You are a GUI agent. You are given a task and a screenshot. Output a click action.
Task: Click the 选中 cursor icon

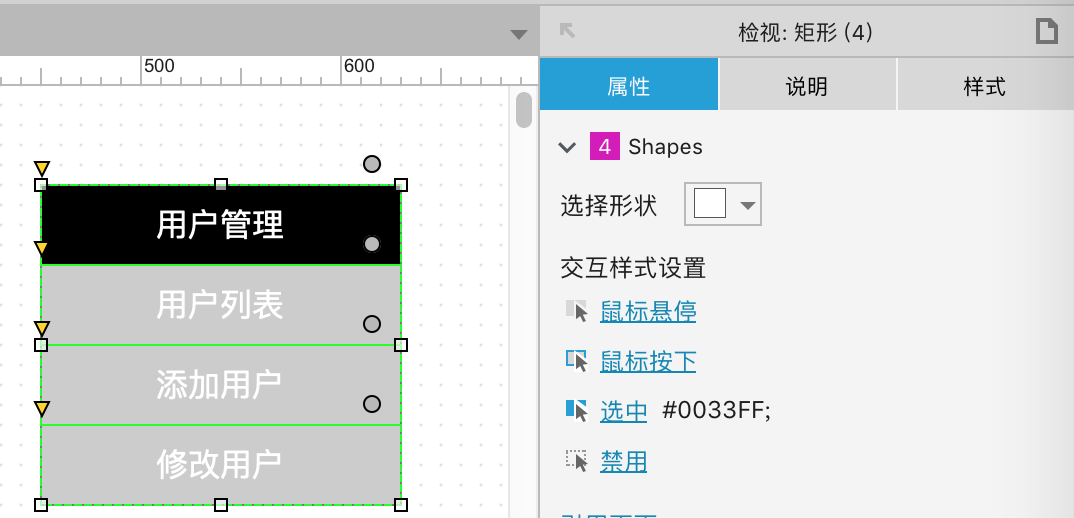click(577, 410)
